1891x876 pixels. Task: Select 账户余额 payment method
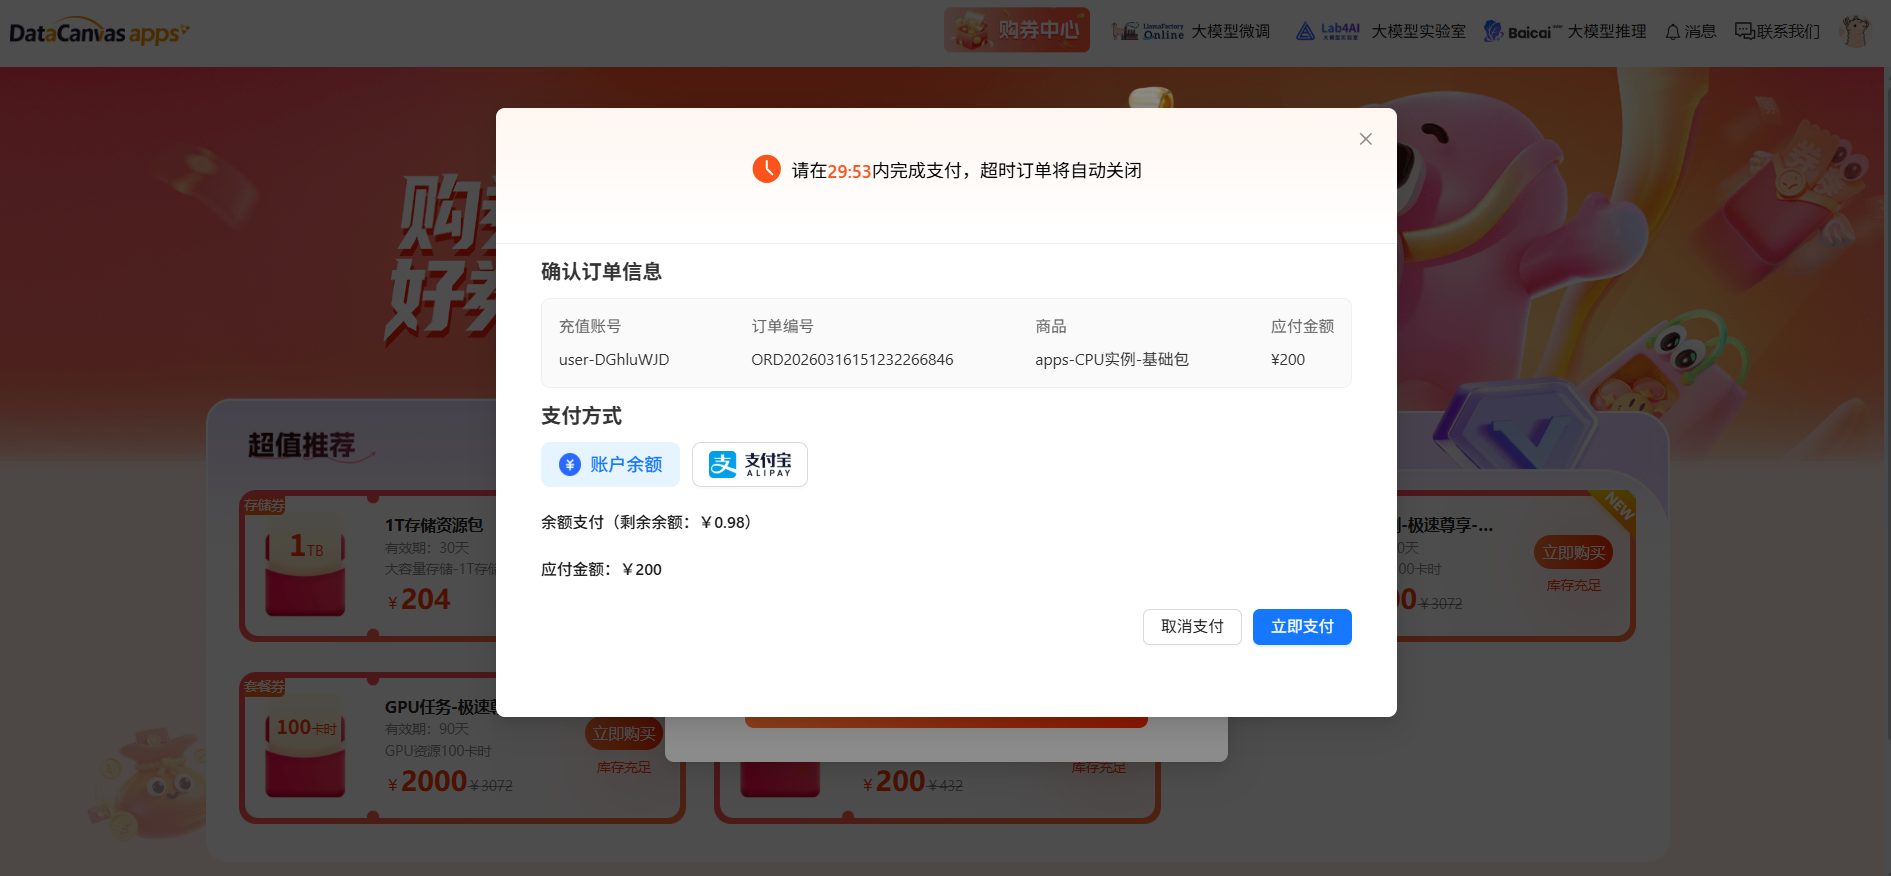click(x=610, y=465)
